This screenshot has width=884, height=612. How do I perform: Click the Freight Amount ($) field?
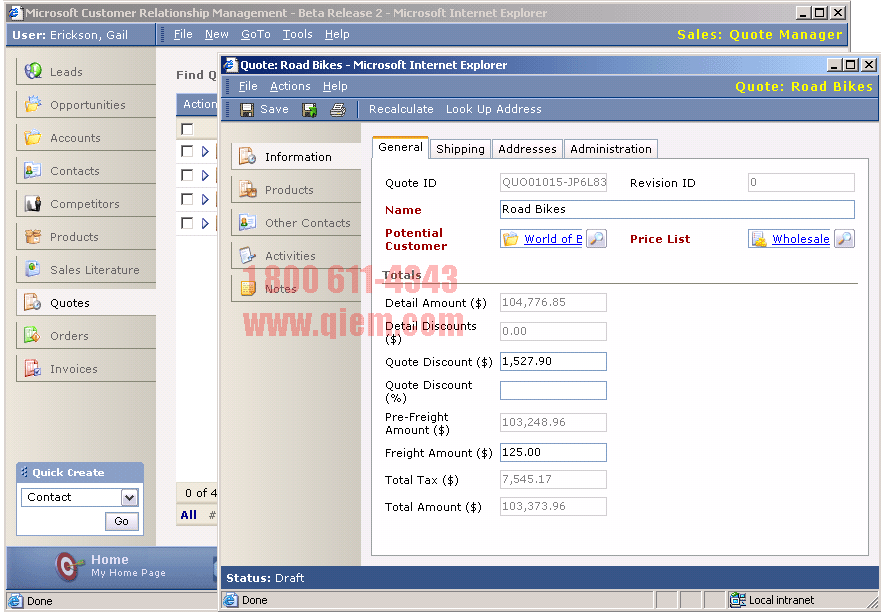(553, 453)
